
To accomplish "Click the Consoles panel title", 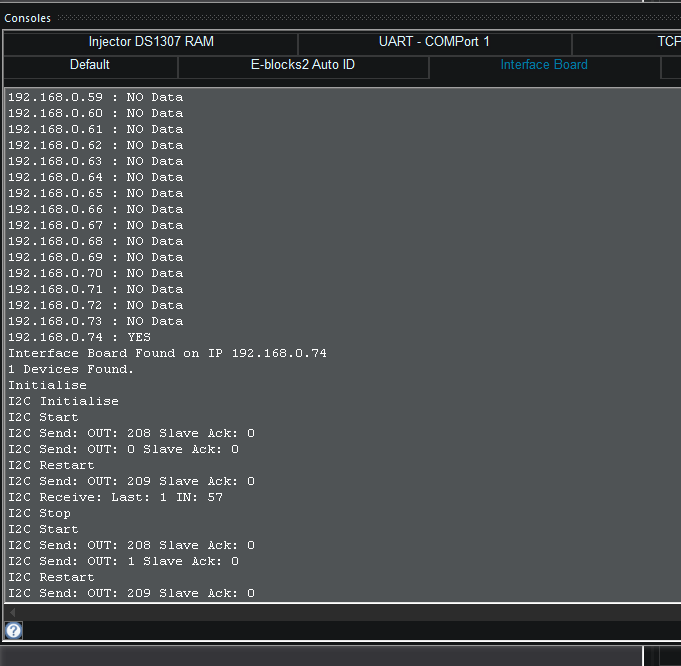I will pos(27,18).
